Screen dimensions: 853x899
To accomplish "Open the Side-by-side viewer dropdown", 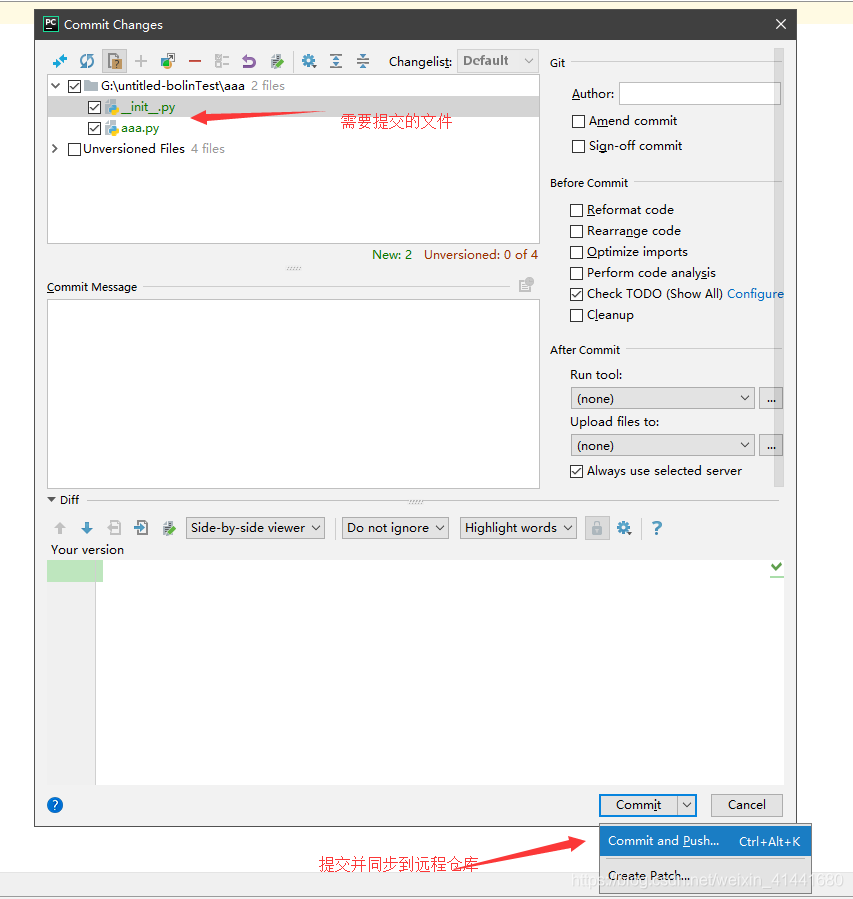I will click(255, 528).
